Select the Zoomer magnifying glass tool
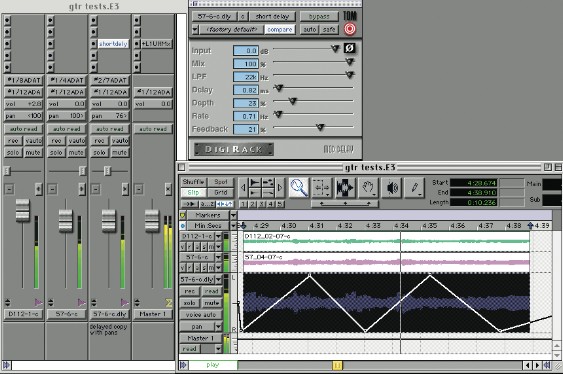This screenshot has width=563, height=374. click(x=299, y=188)
